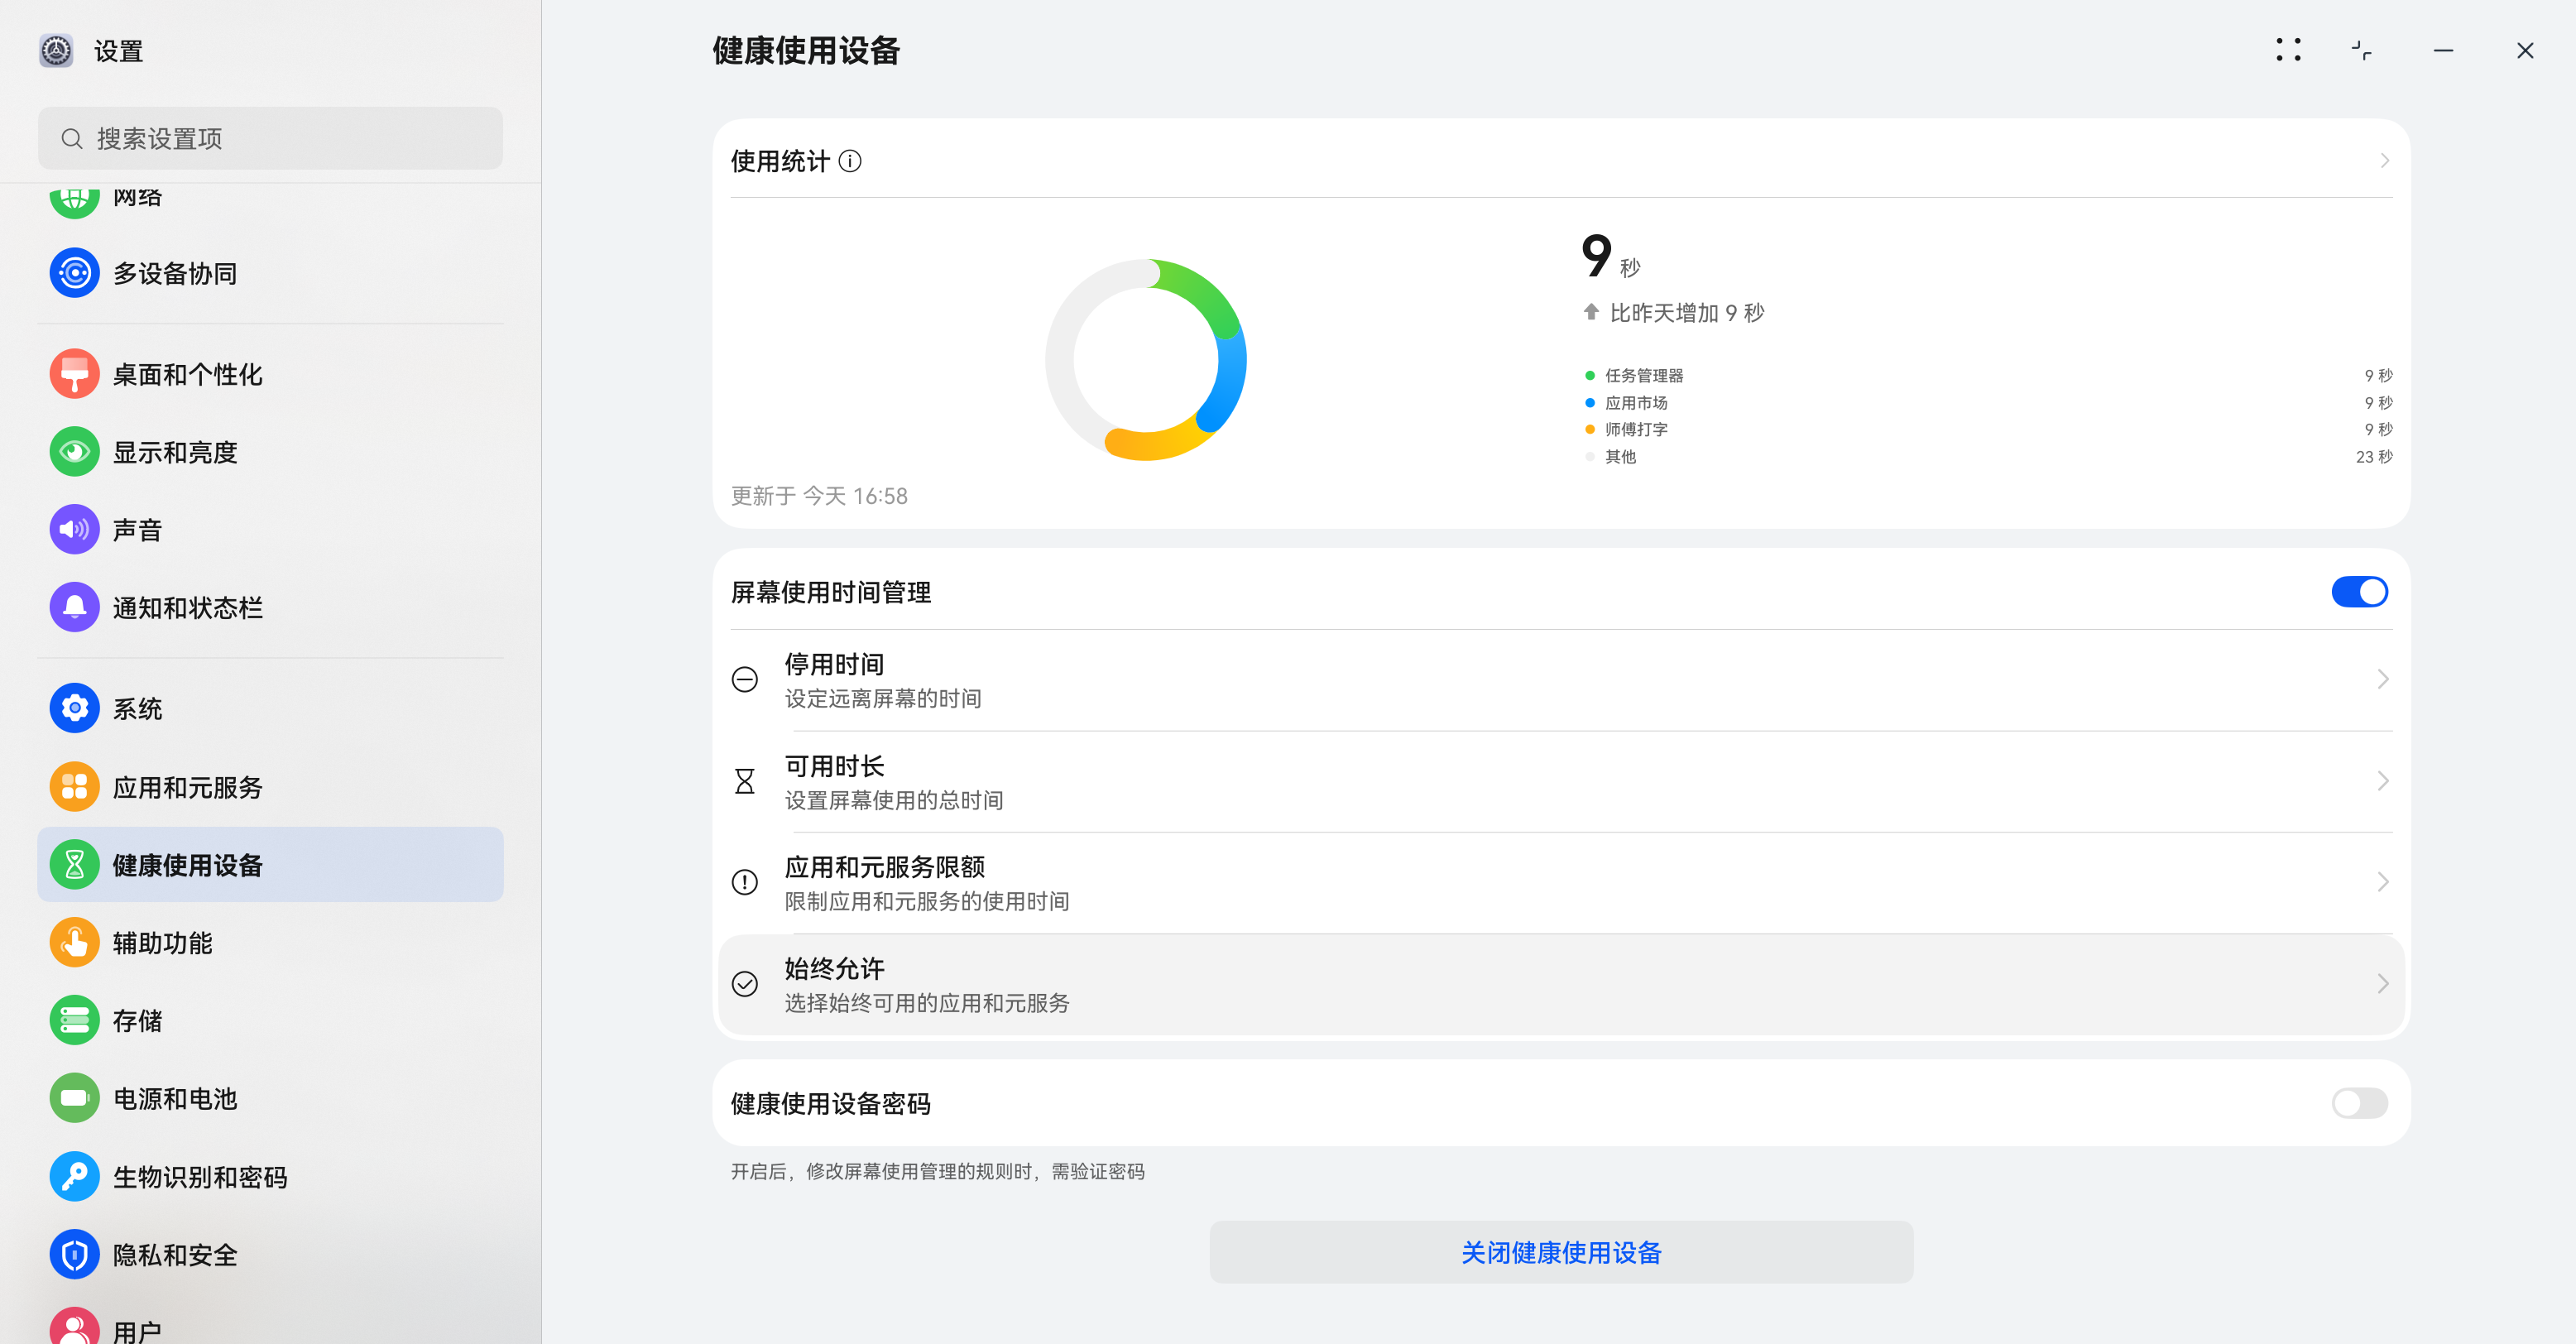Select 多设备协同 in the sidebar
The width and height of the screenshot is (2576, 1344).
point(175,272)
